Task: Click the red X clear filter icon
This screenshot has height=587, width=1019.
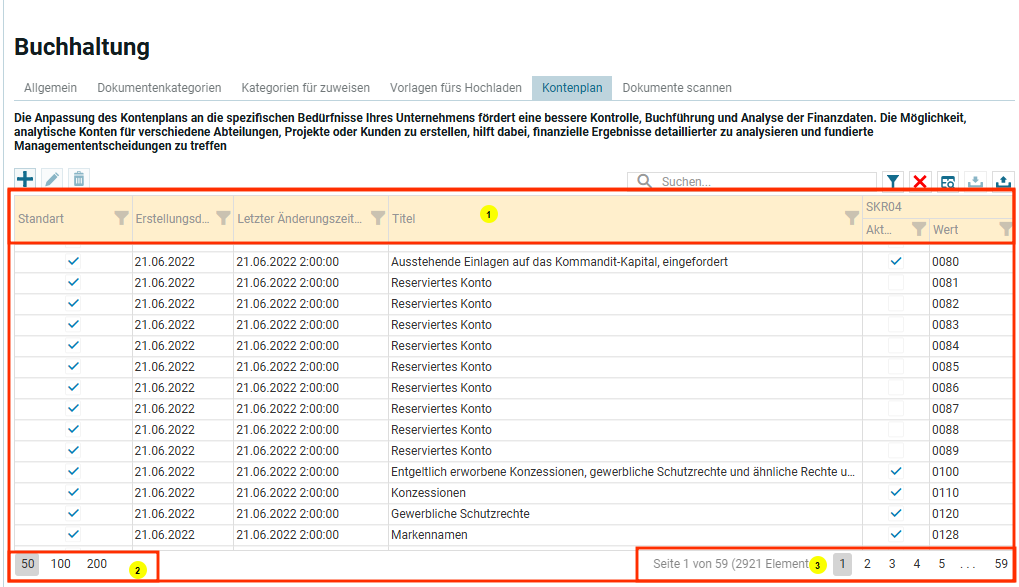Action: [x=920, y=182]
